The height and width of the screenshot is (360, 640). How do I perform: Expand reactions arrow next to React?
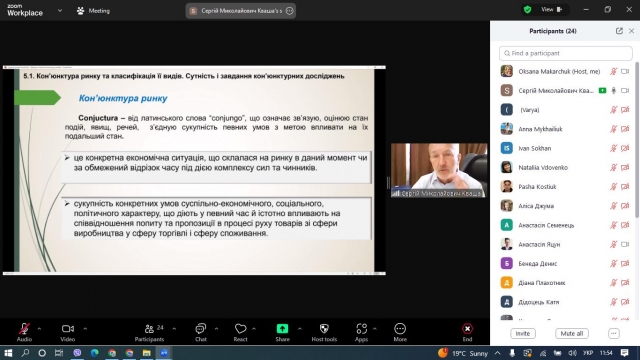254,329
